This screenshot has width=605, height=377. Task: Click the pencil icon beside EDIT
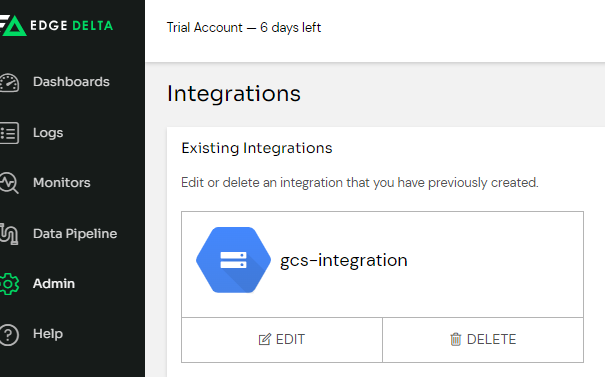point(265,339)
